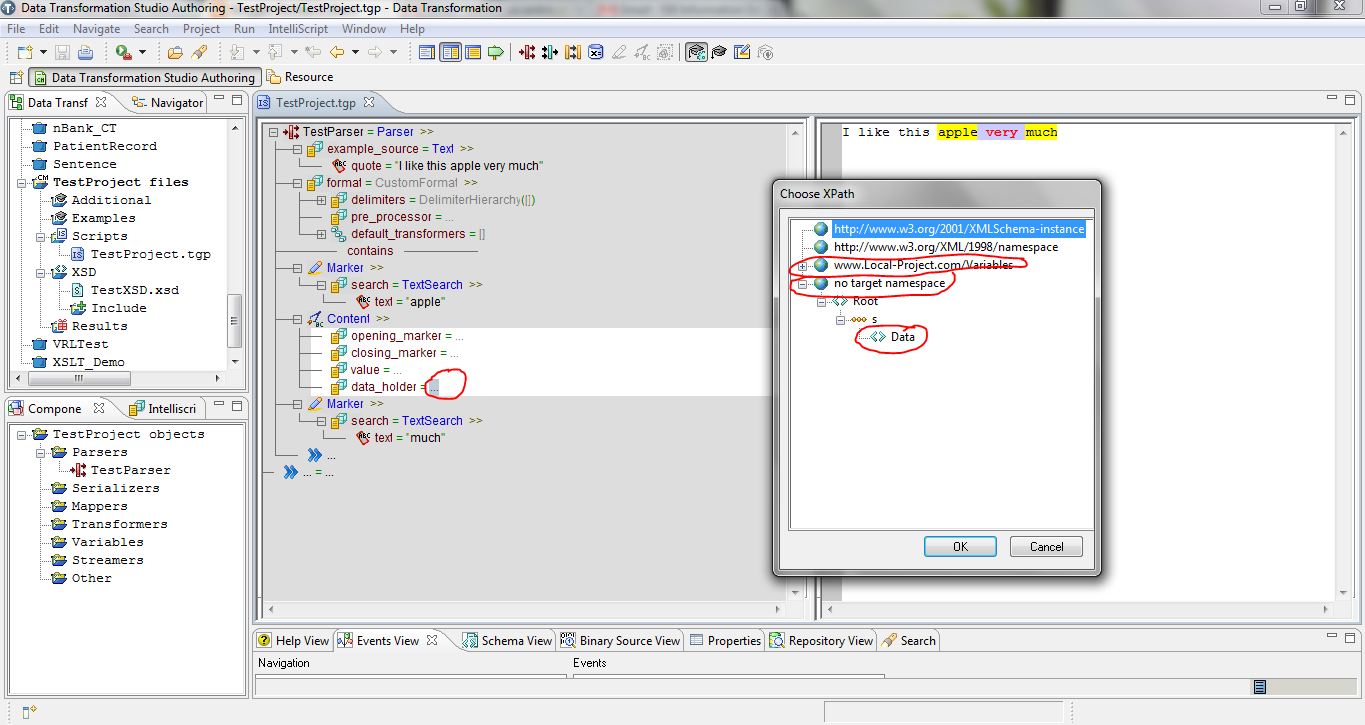Click the open folder icon in the toolbar

(175, 52)
